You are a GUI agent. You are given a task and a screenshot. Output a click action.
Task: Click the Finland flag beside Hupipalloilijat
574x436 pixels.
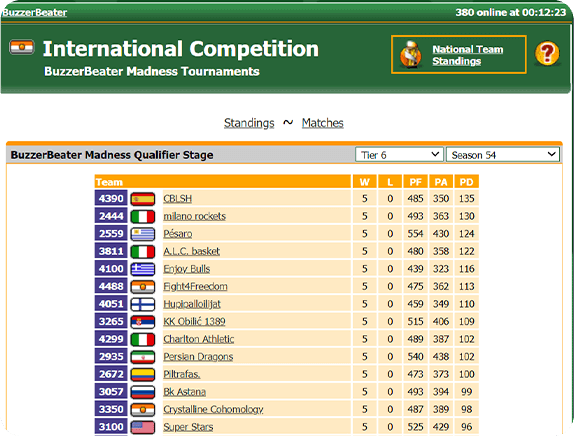tap(143, 304)
